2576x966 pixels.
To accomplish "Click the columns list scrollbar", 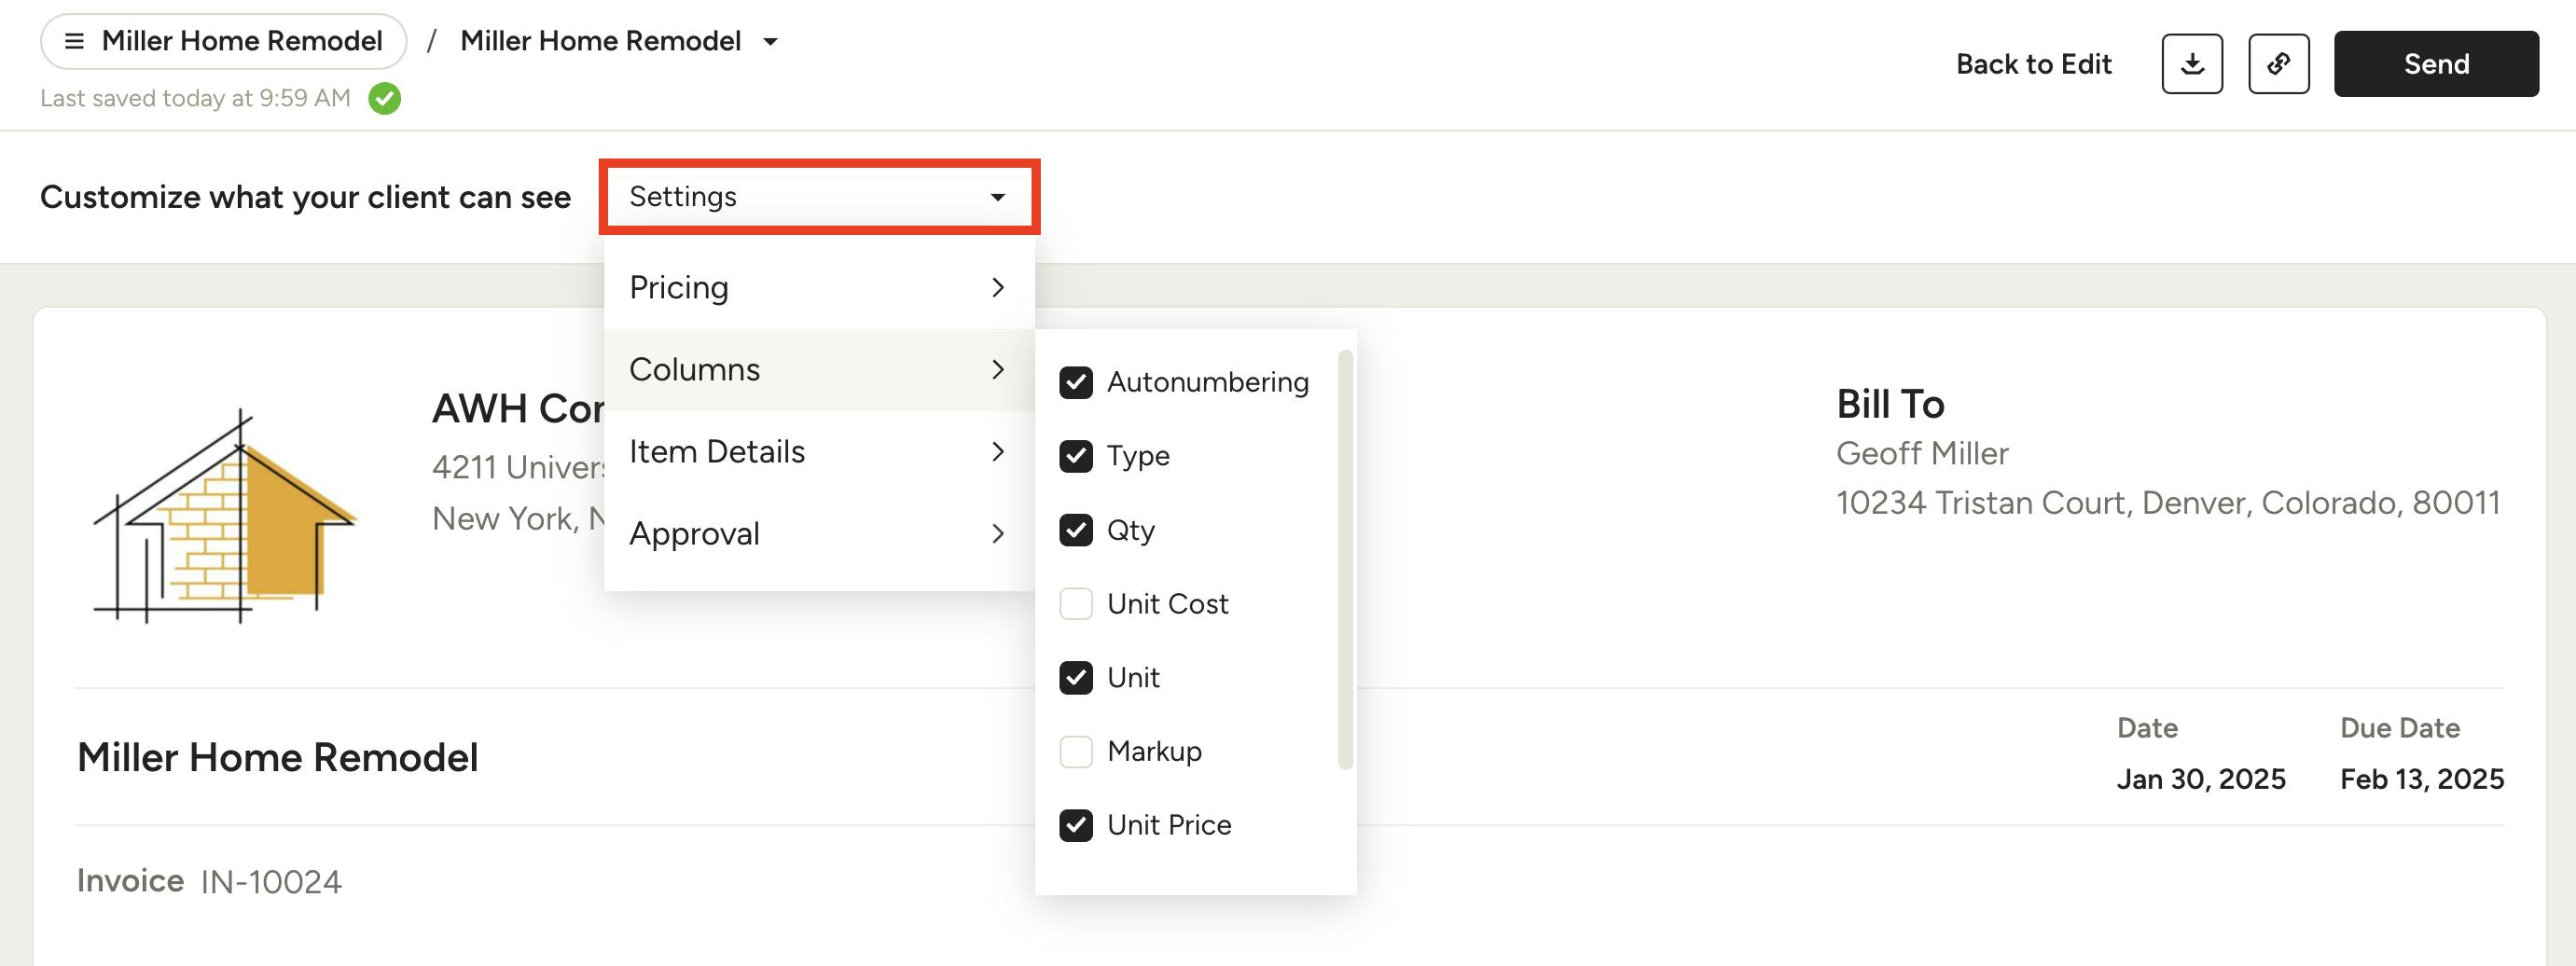I will coord(1345,560).
